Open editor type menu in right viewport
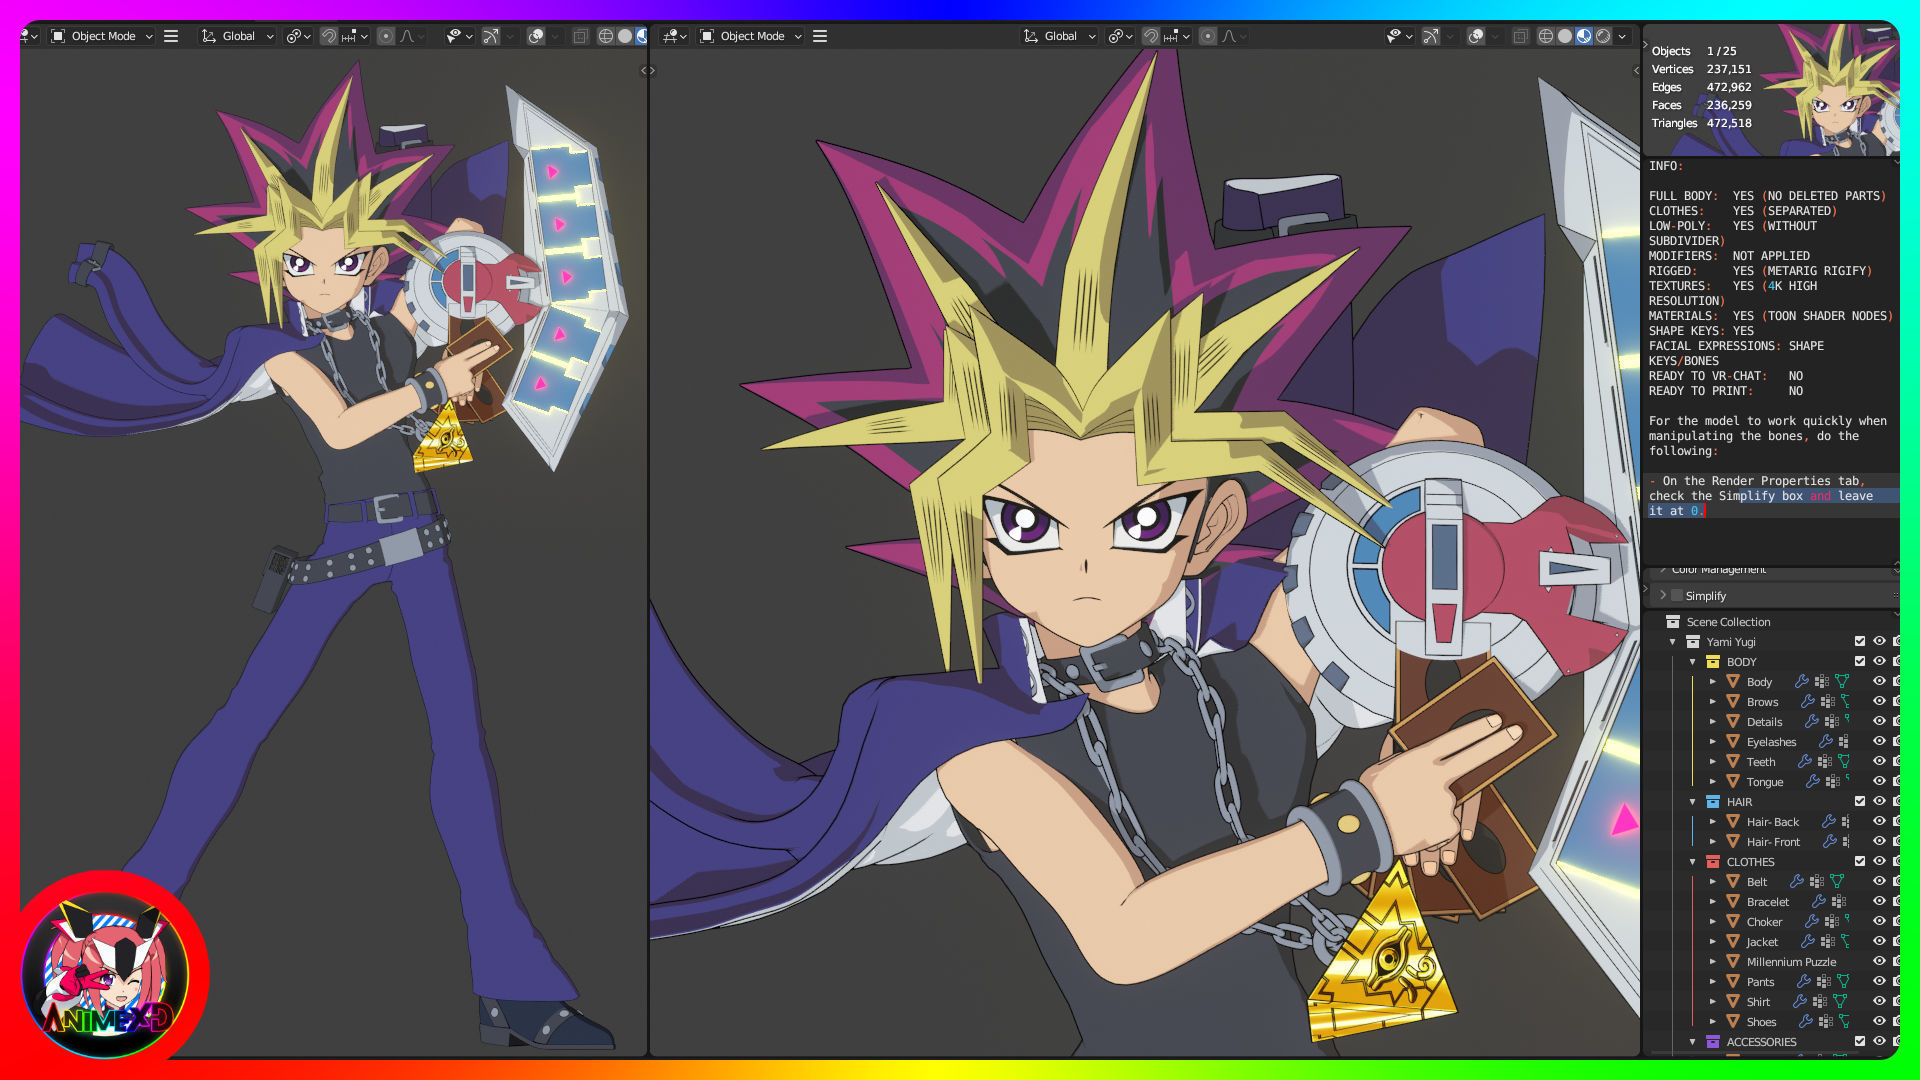This screenshot has width=1920, height=1080. click(x=673, y=36)
